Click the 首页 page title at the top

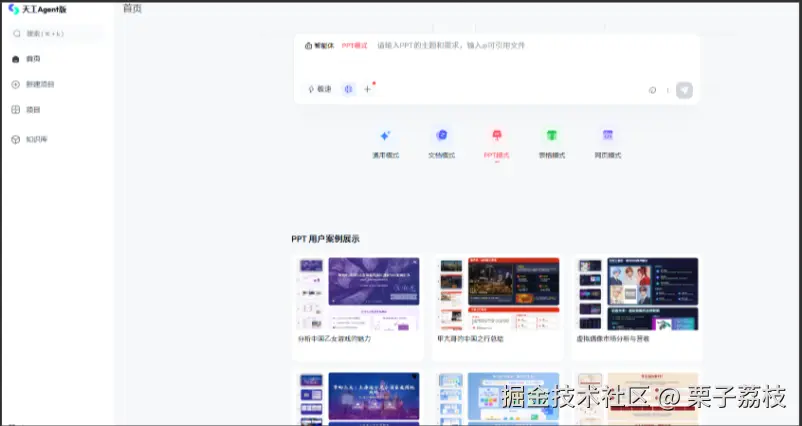point(132,9)
